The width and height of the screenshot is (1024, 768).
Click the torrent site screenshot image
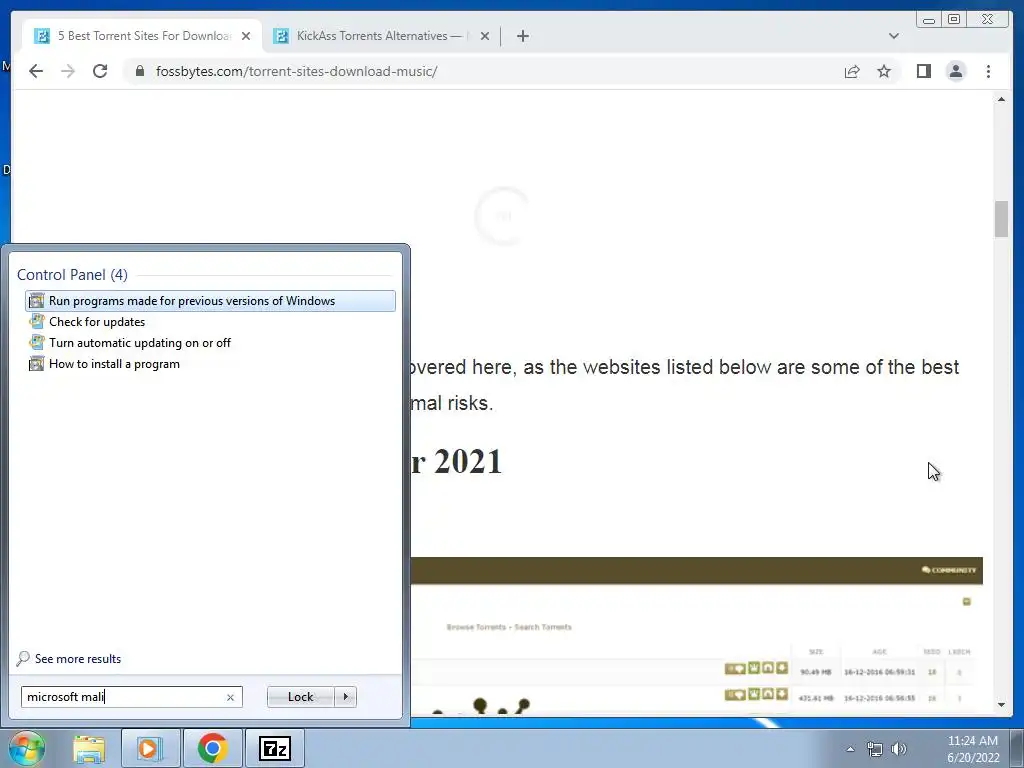696,635
